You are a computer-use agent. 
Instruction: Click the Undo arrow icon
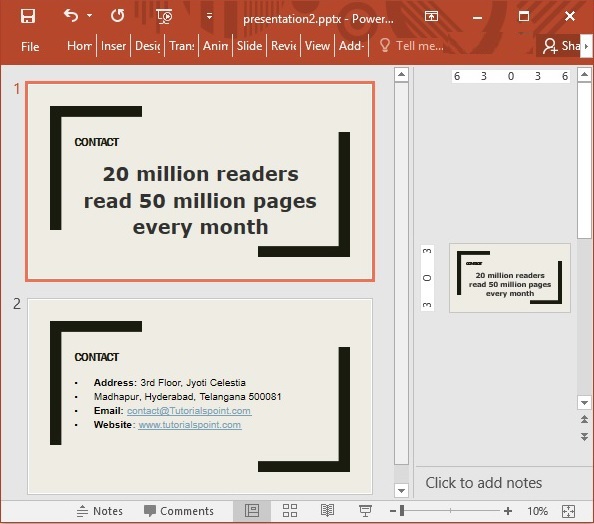(x=71, y=16)
